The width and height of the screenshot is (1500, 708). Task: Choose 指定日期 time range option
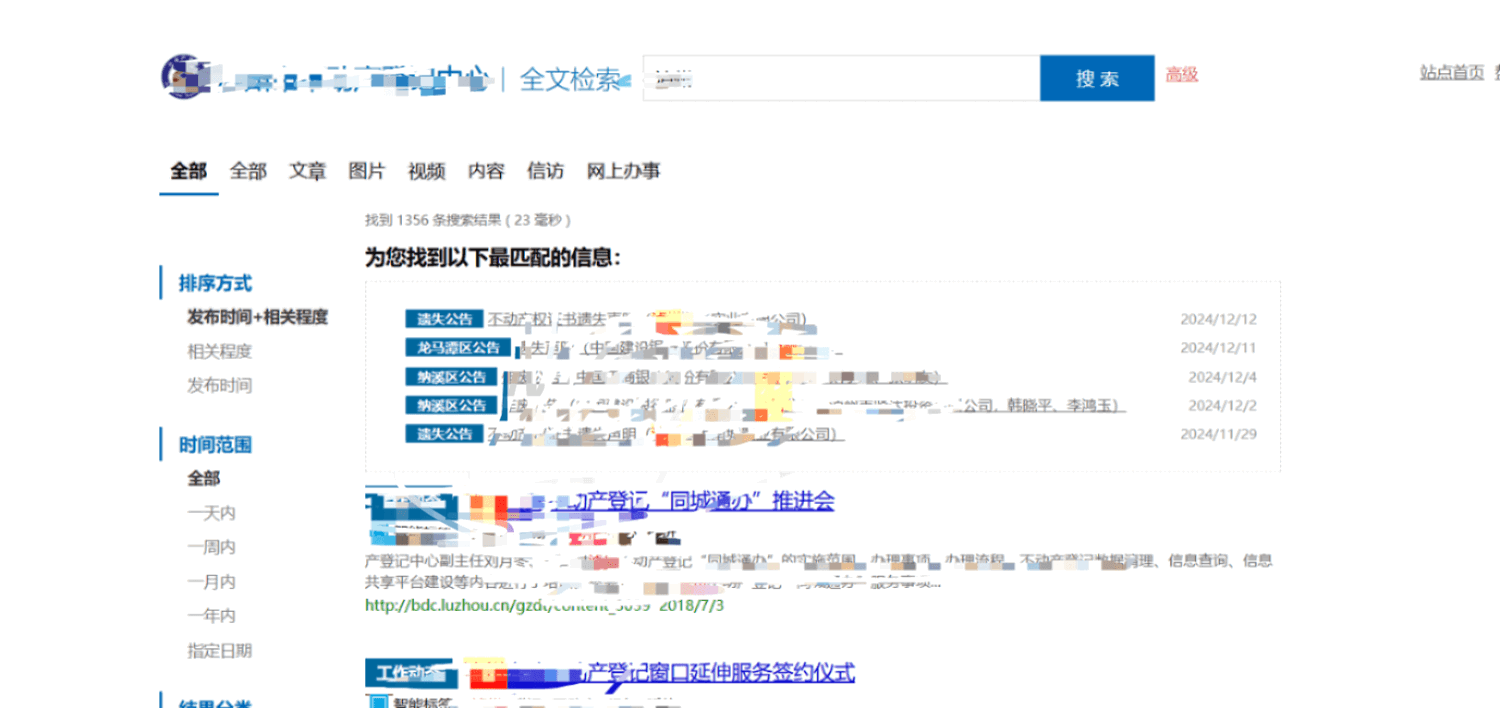[x=220, y=650]
